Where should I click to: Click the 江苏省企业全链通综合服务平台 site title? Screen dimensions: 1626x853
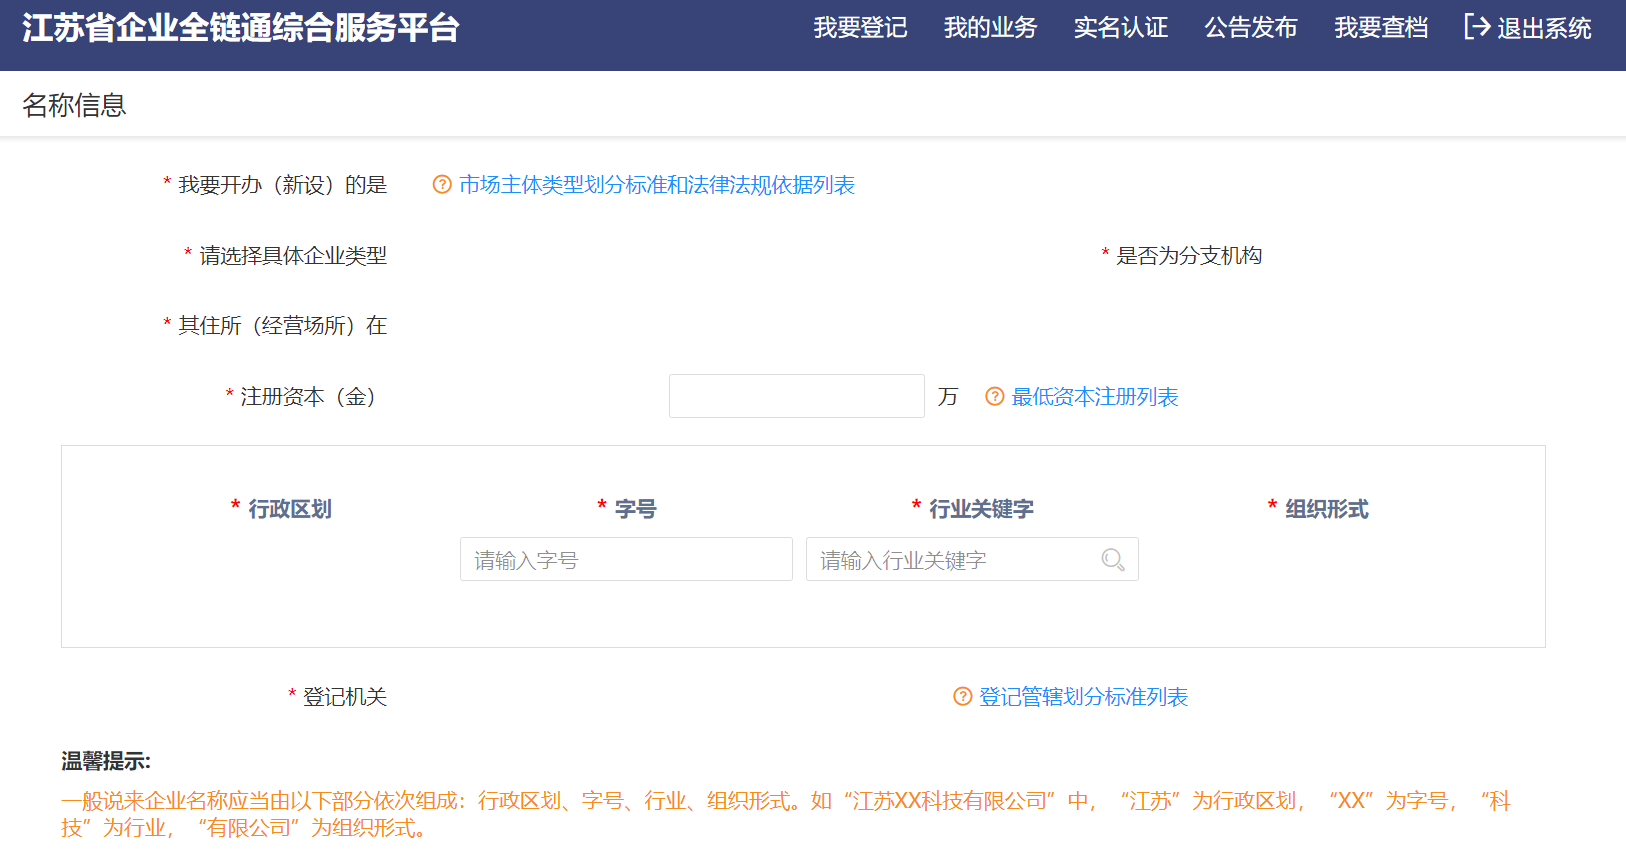[240, 28]
